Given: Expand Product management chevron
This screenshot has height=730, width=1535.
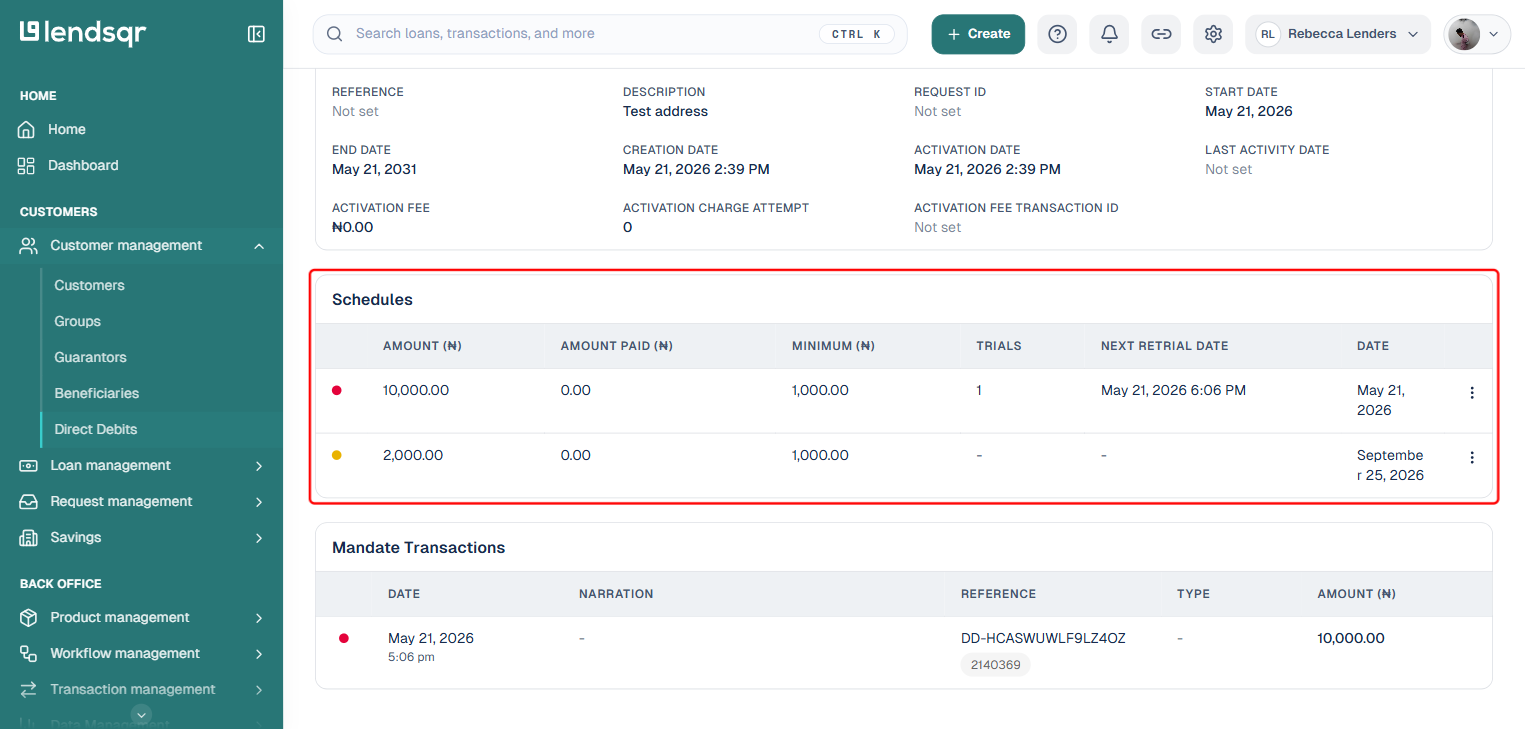Looking at the screenshot, I should pyautogui.click(x=259, y=618).
